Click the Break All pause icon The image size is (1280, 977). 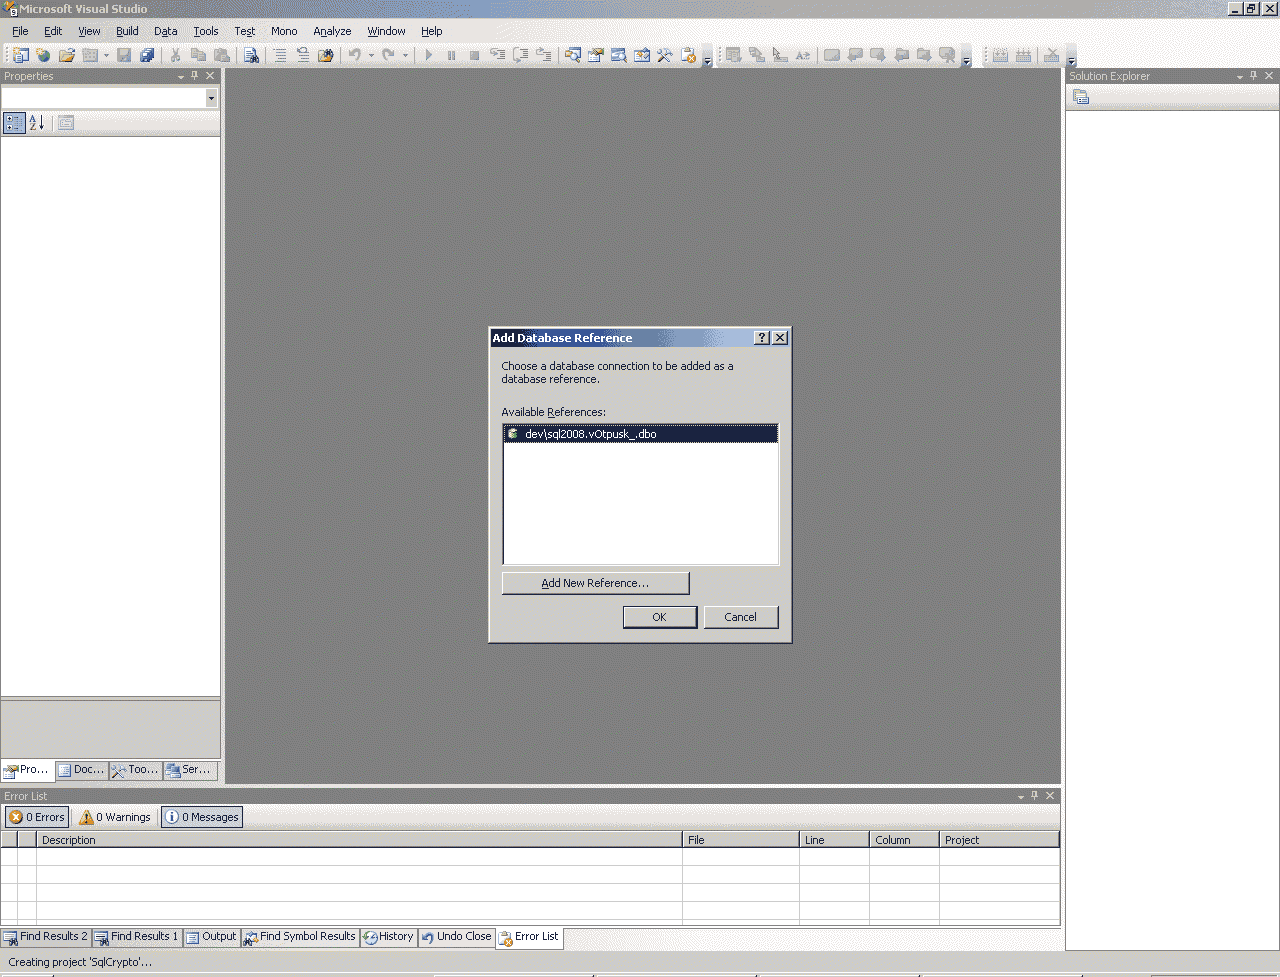point(452,56)
